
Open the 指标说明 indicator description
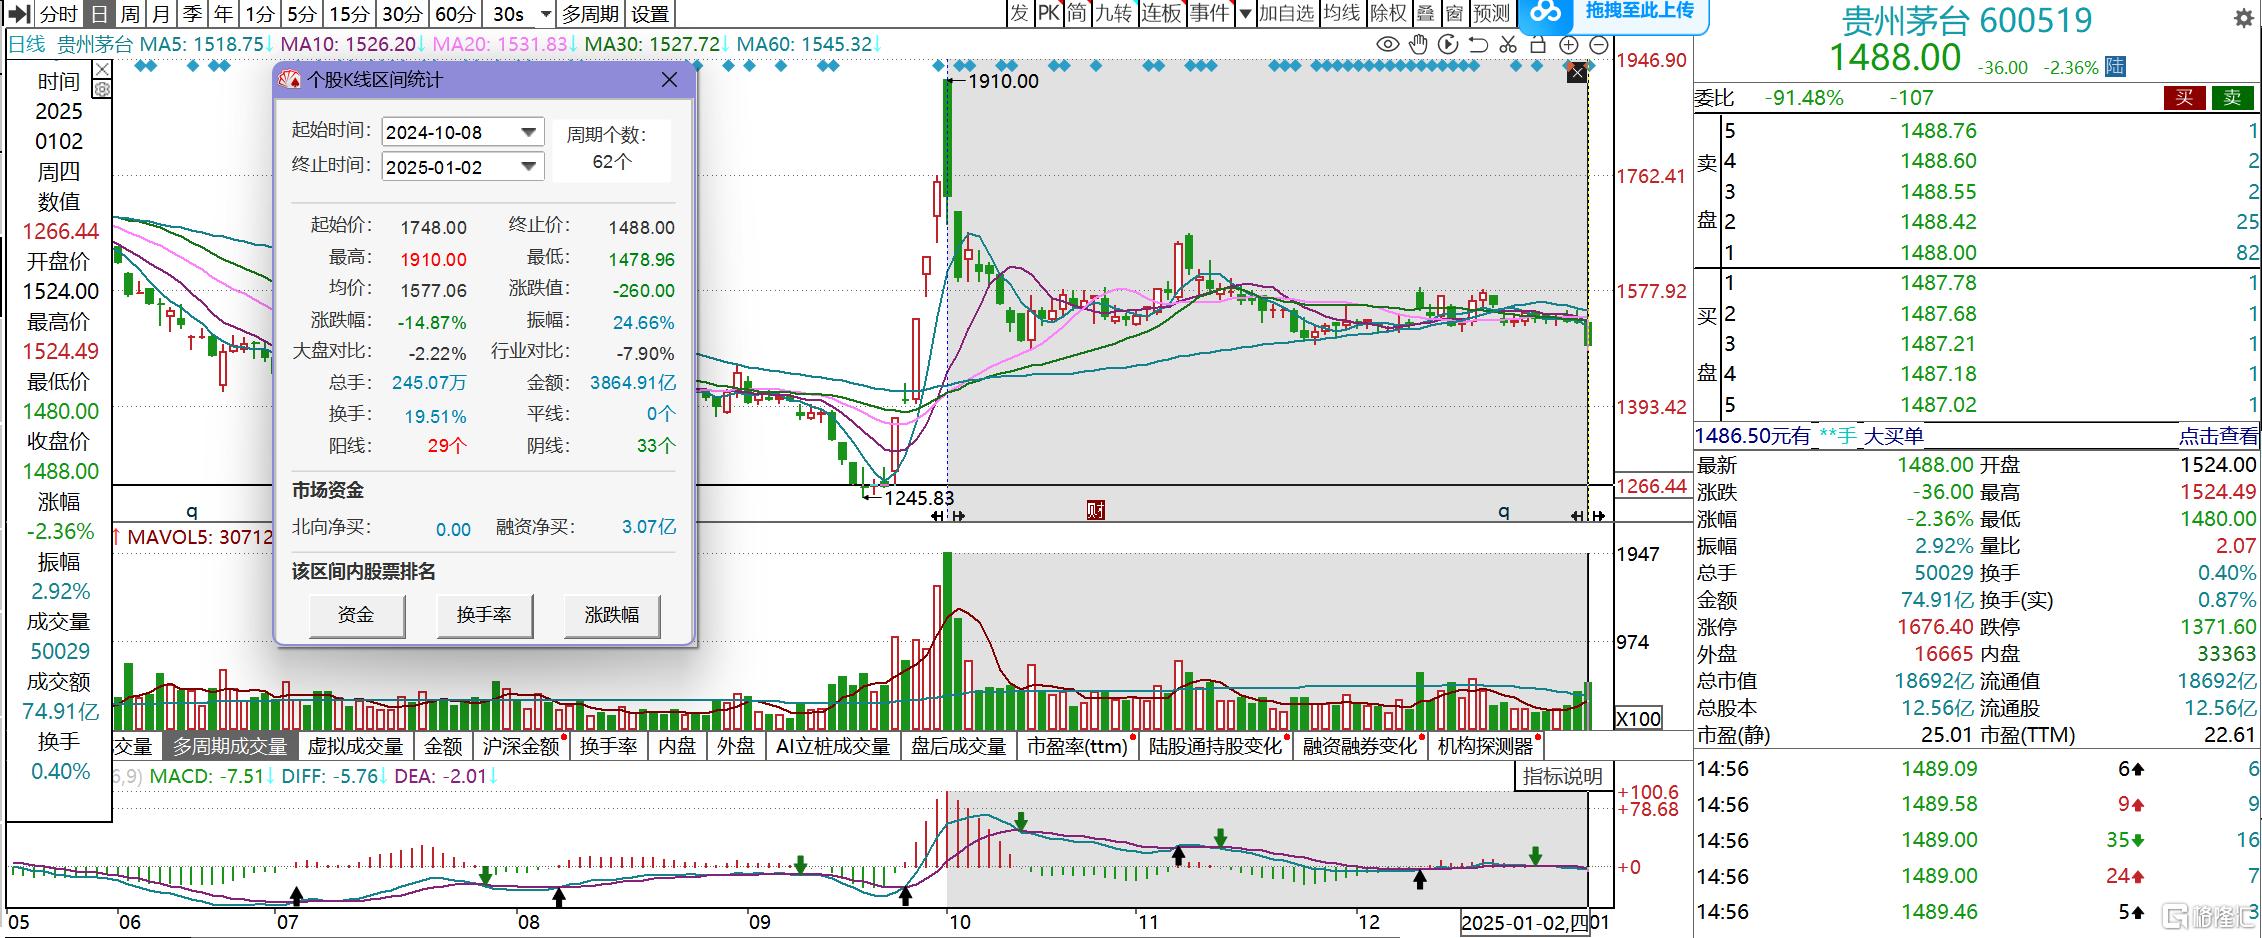click(1562, 776)
